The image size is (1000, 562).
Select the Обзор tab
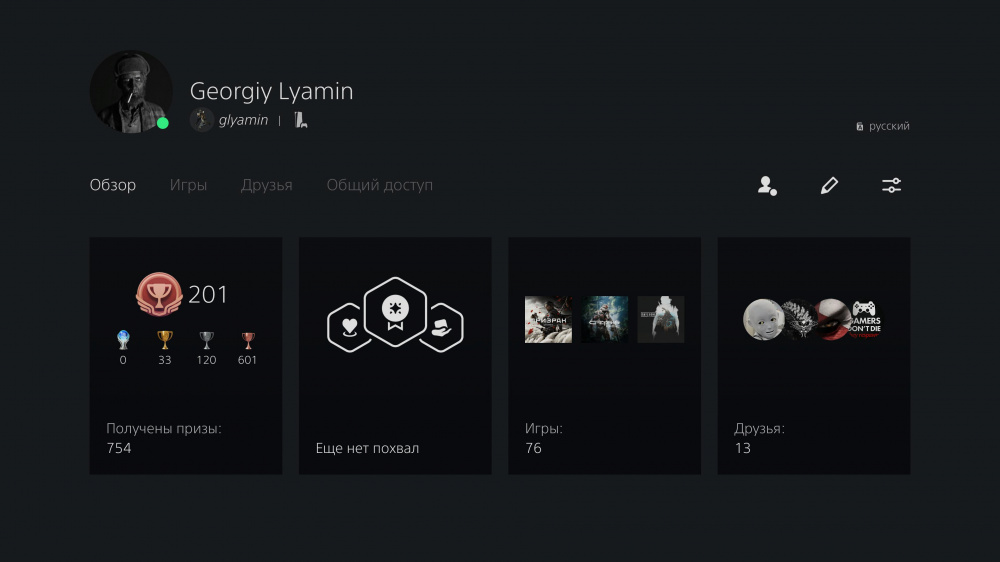(113, 185)
